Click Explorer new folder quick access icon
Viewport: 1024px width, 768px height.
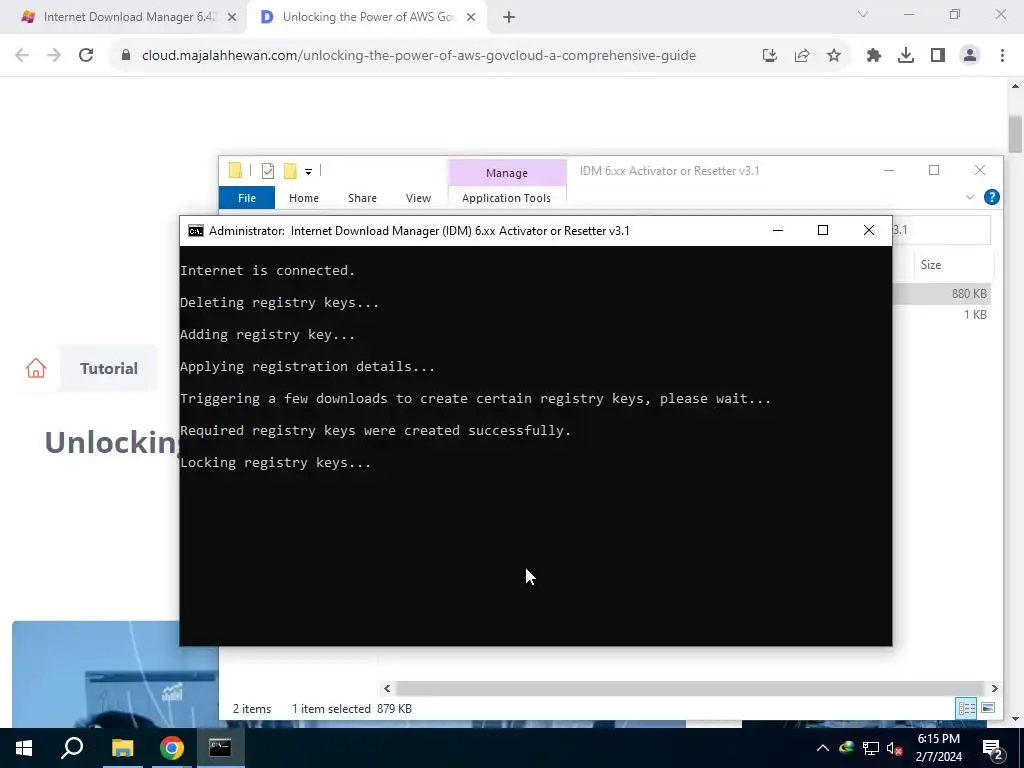coord(290,171)
